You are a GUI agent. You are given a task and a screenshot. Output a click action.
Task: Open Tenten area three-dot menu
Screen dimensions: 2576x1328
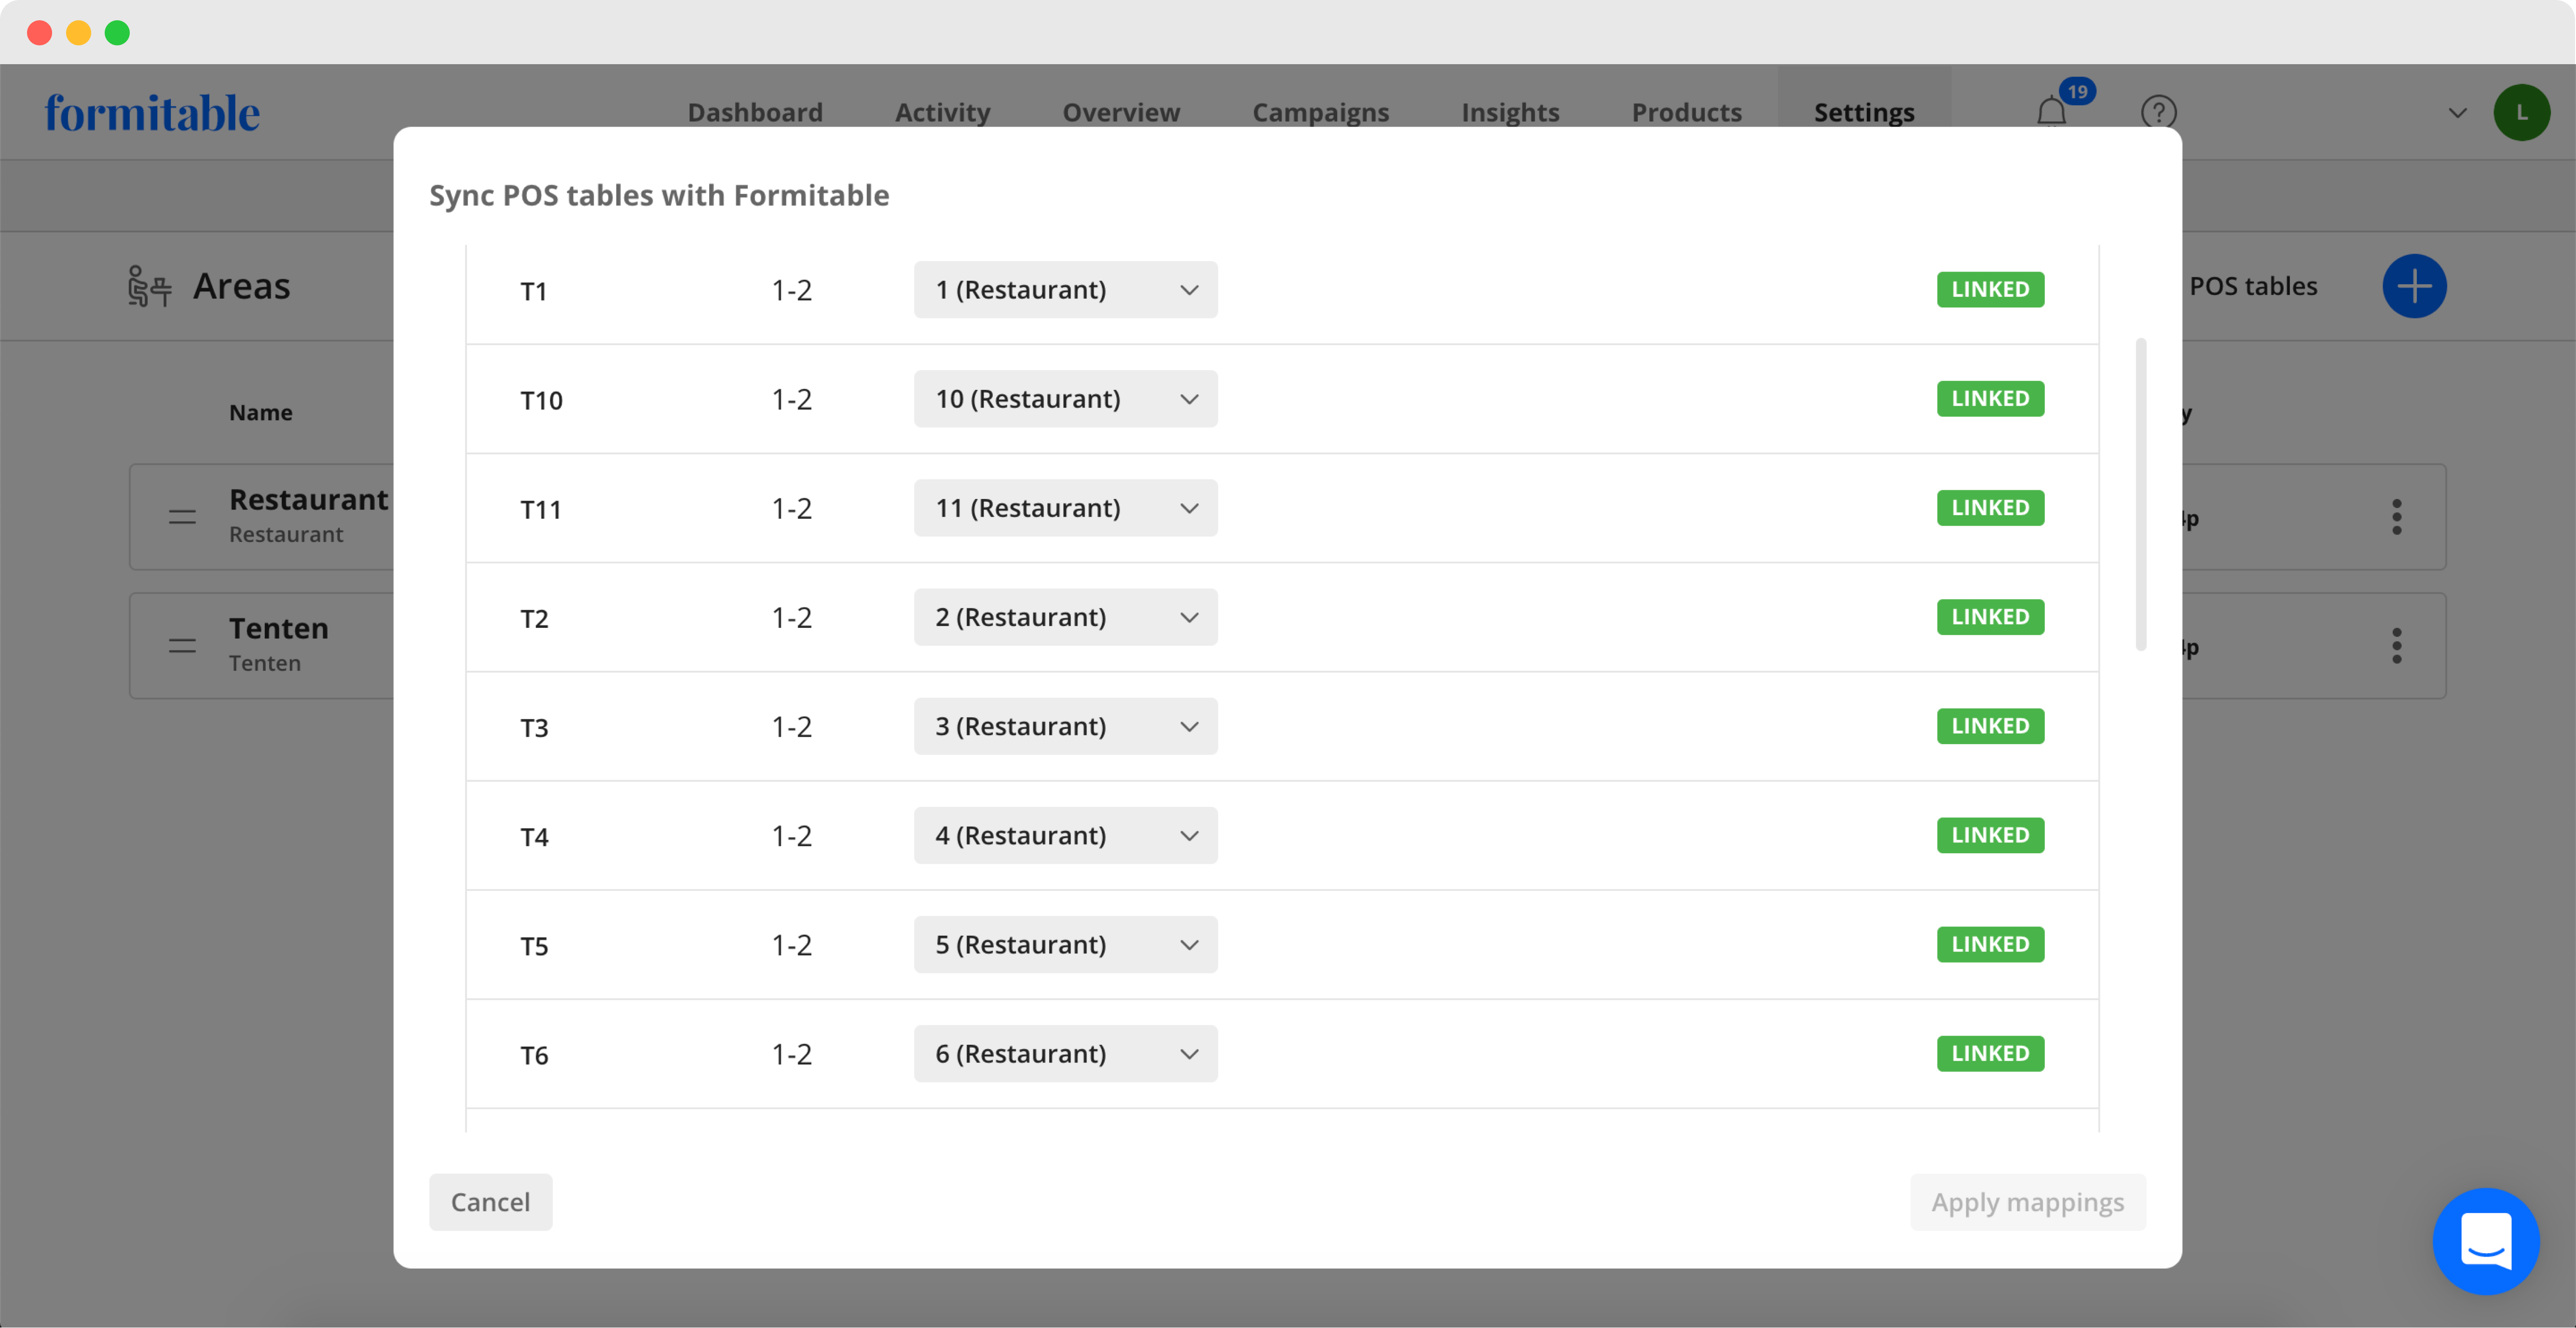(2396, 646)
